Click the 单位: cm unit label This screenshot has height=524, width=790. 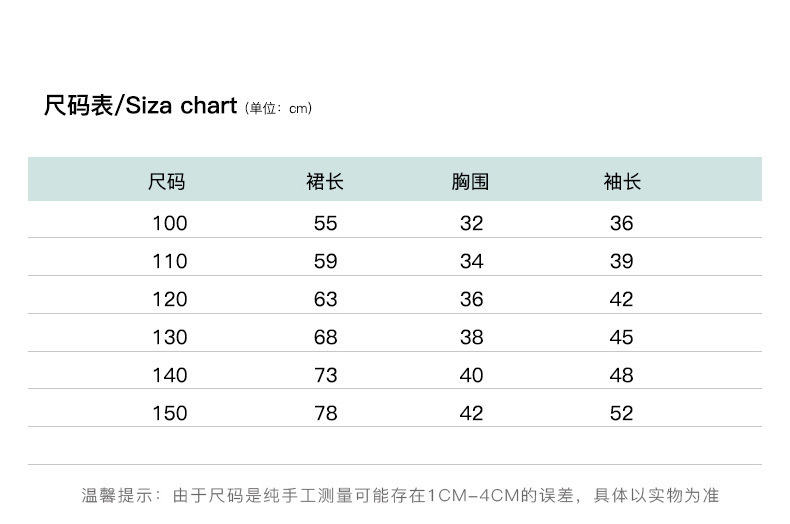click(279, 108)
